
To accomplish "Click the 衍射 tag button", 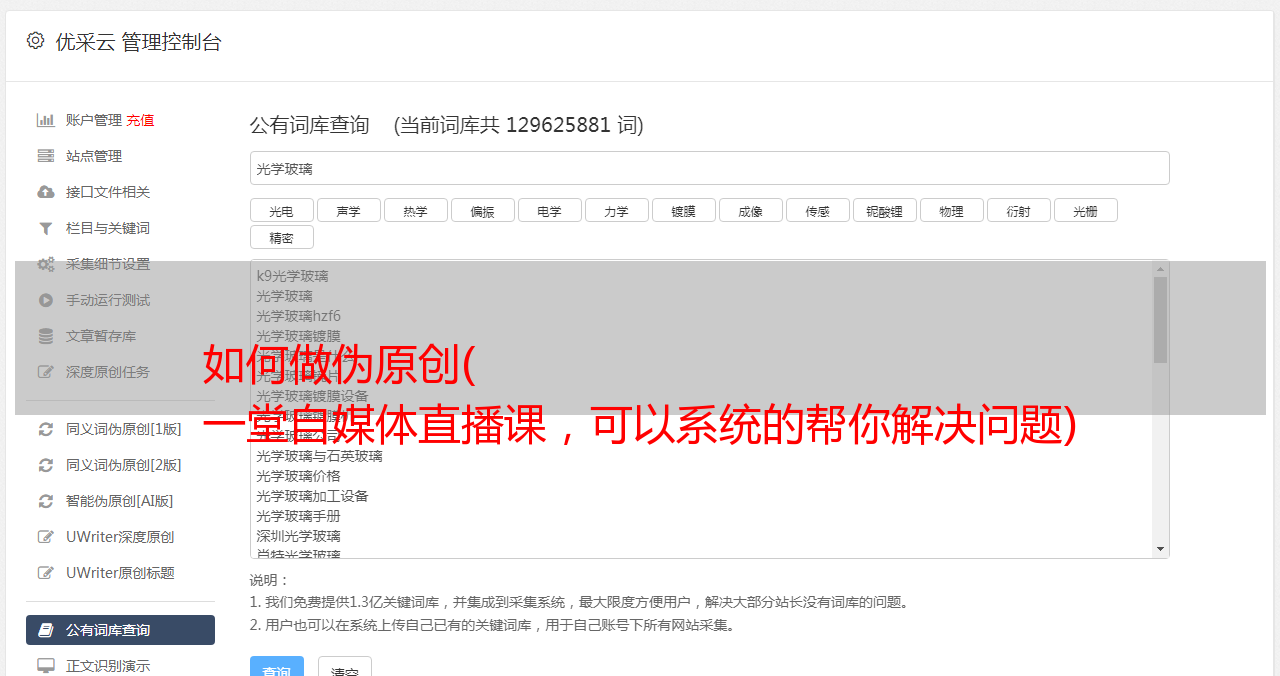I will click(x=1018, y=210).
